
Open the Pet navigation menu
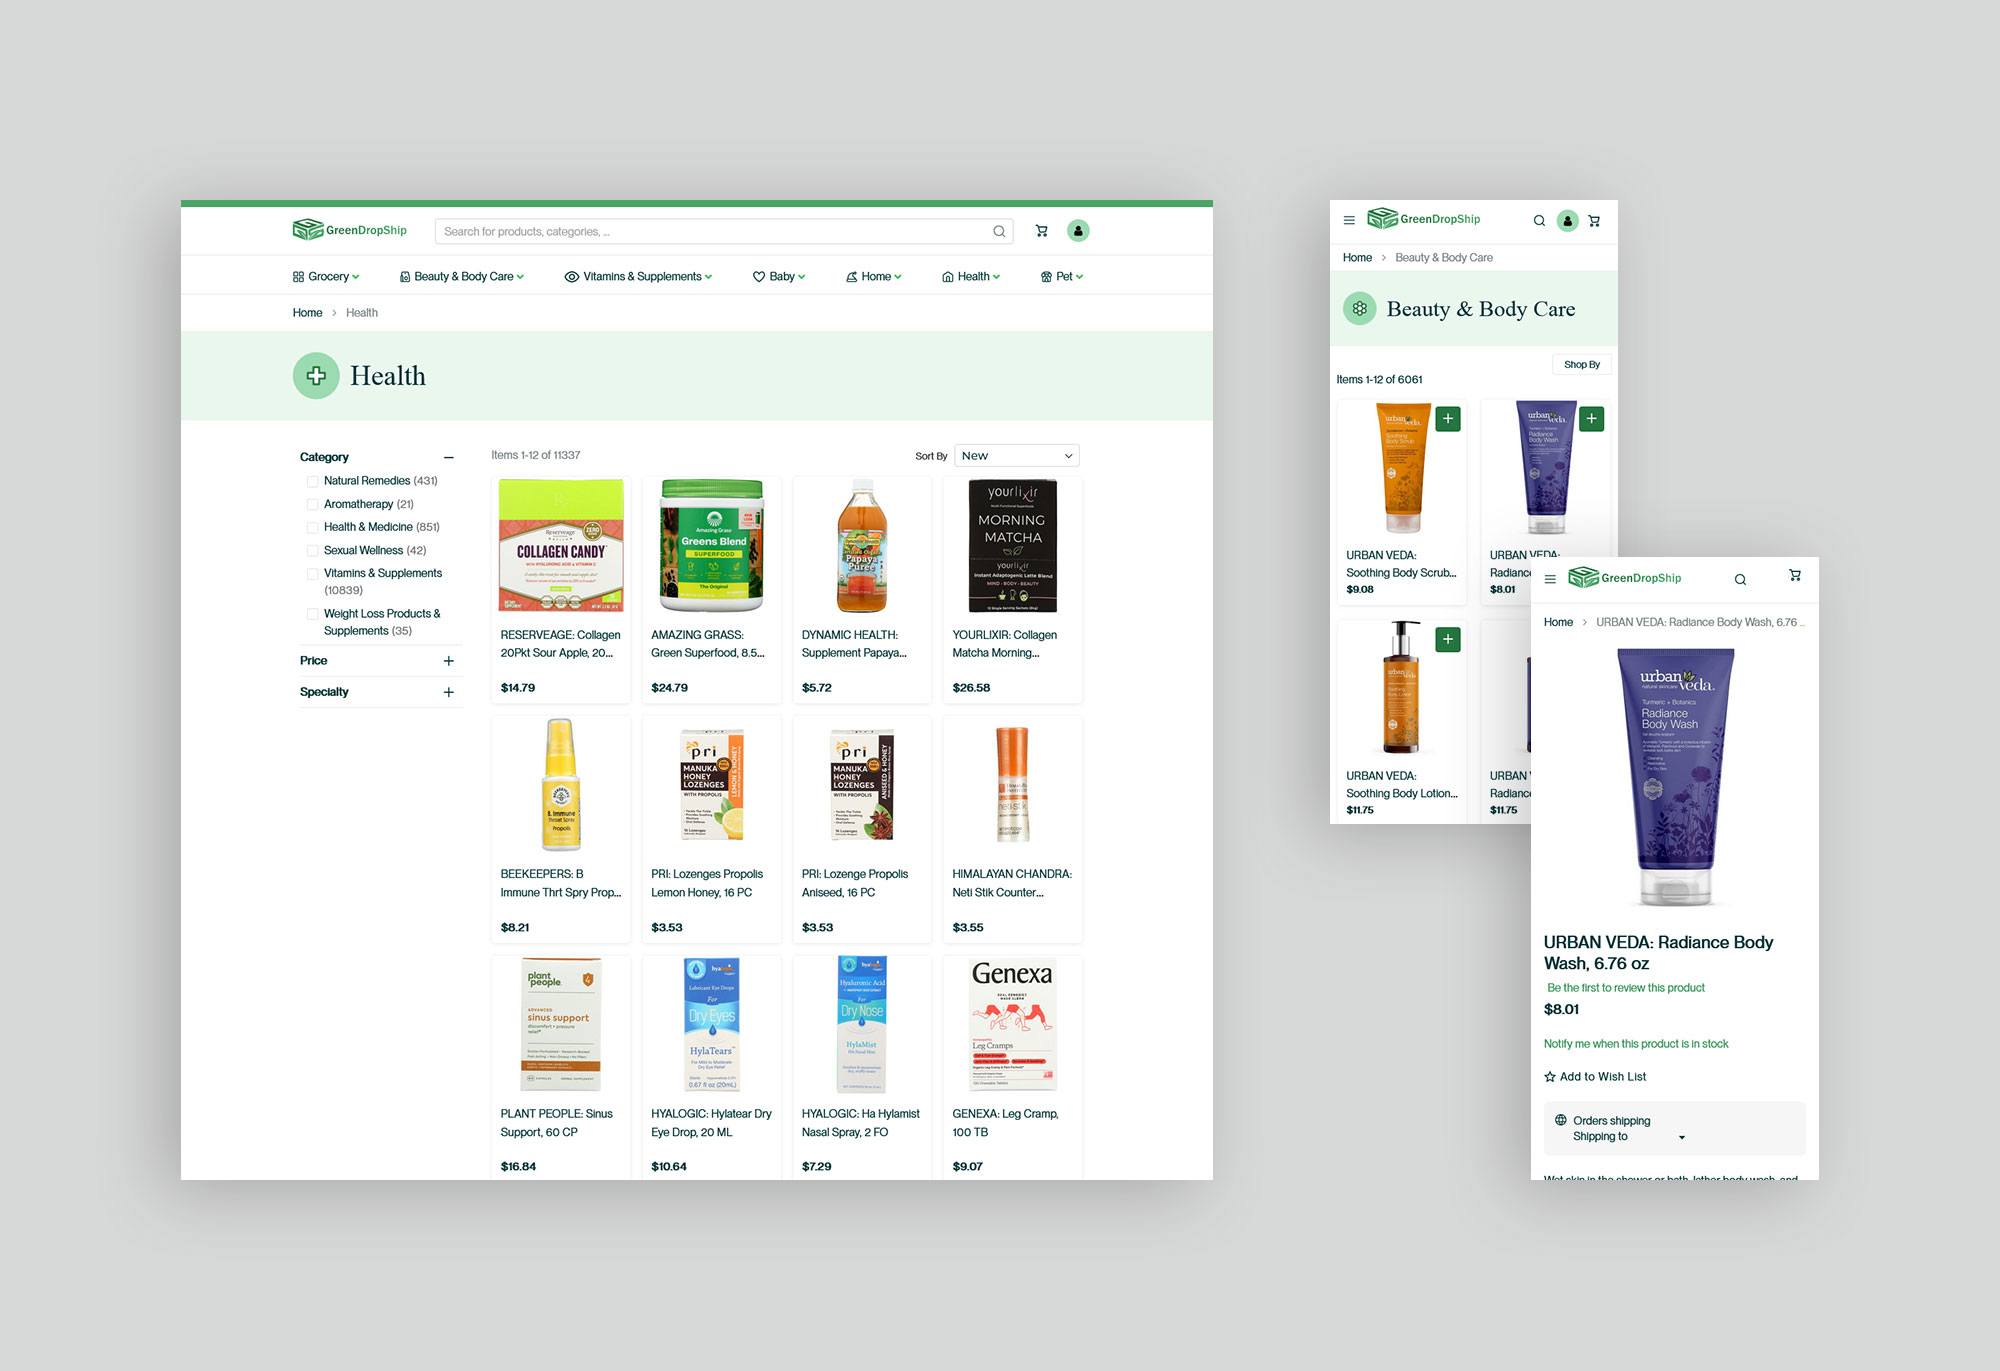point(1061,276)
